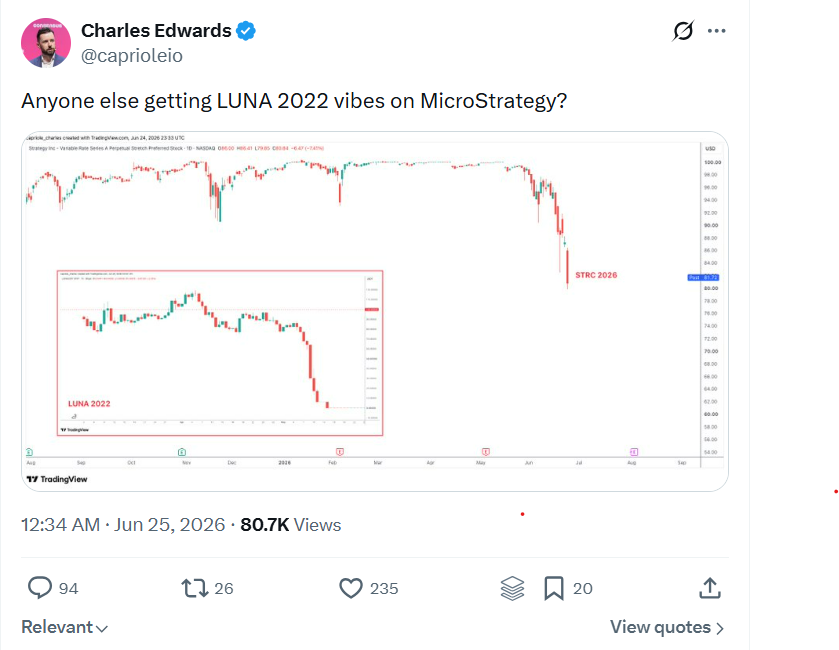The width and height of the screenshot is (839, 650).
Task: Click the stacked layers icon
Action: click(x=513, y=588)
